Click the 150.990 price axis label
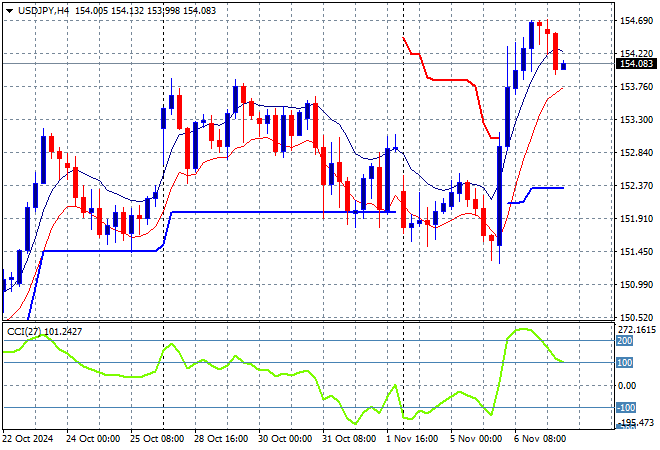The height and width of the screenshot is (450, 660). pyautogui.click(x=636, y=285)
